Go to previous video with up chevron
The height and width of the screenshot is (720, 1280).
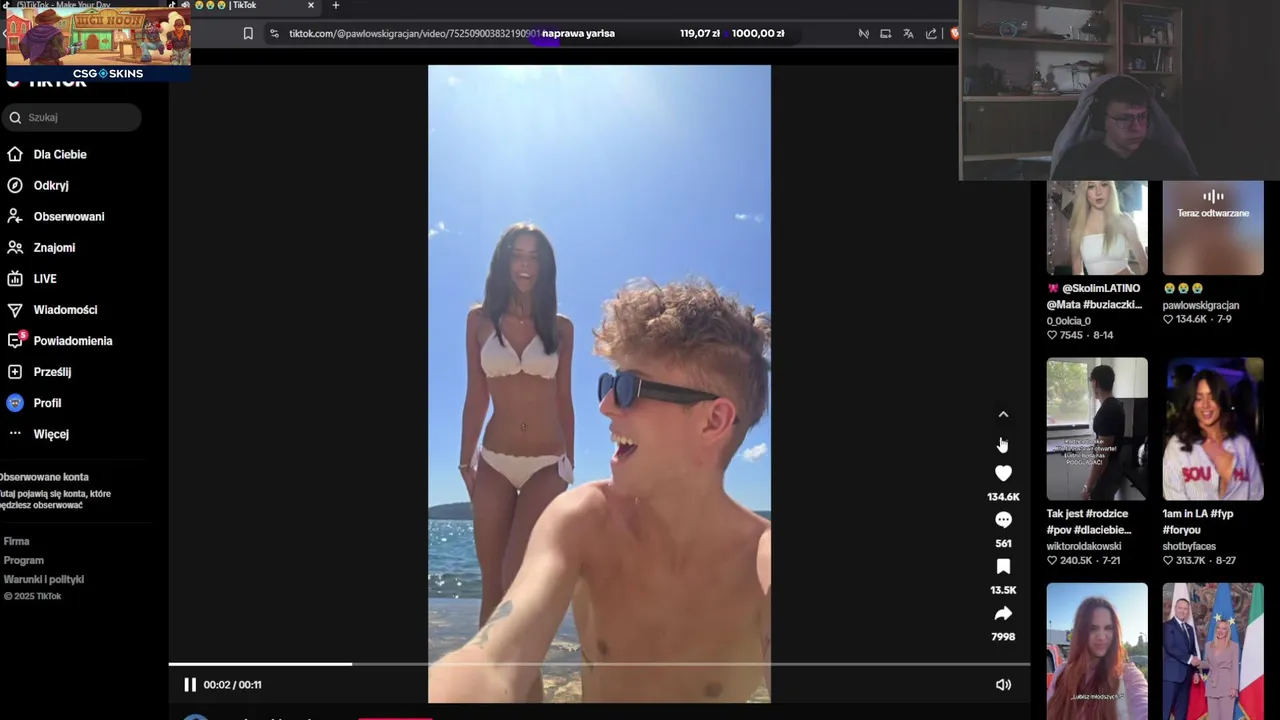pyautogui.click(x=1003, y=415)
